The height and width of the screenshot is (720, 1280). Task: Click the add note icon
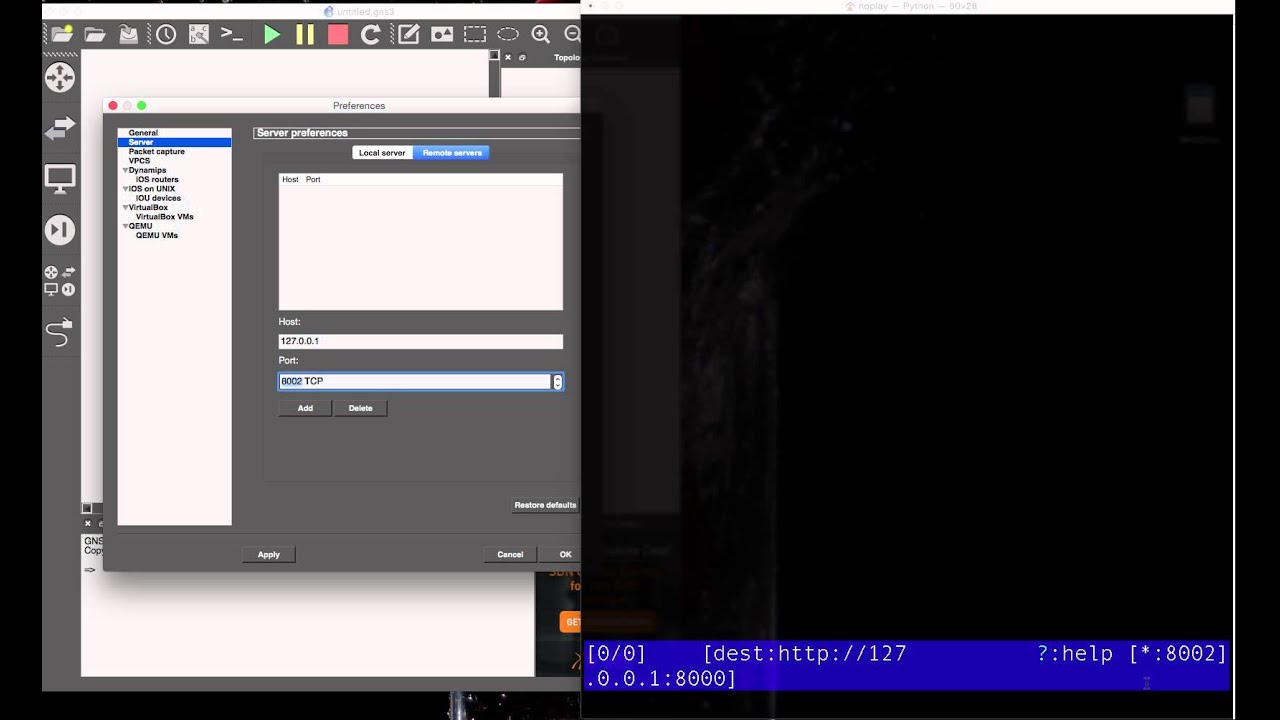pyautogui.click(x=408, y=35)
